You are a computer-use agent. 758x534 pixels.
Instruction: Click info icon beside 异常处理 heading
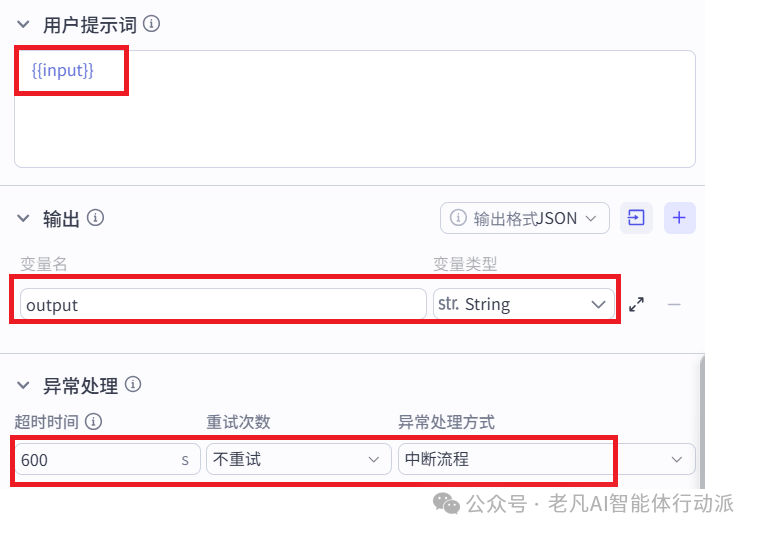[133, 385]
